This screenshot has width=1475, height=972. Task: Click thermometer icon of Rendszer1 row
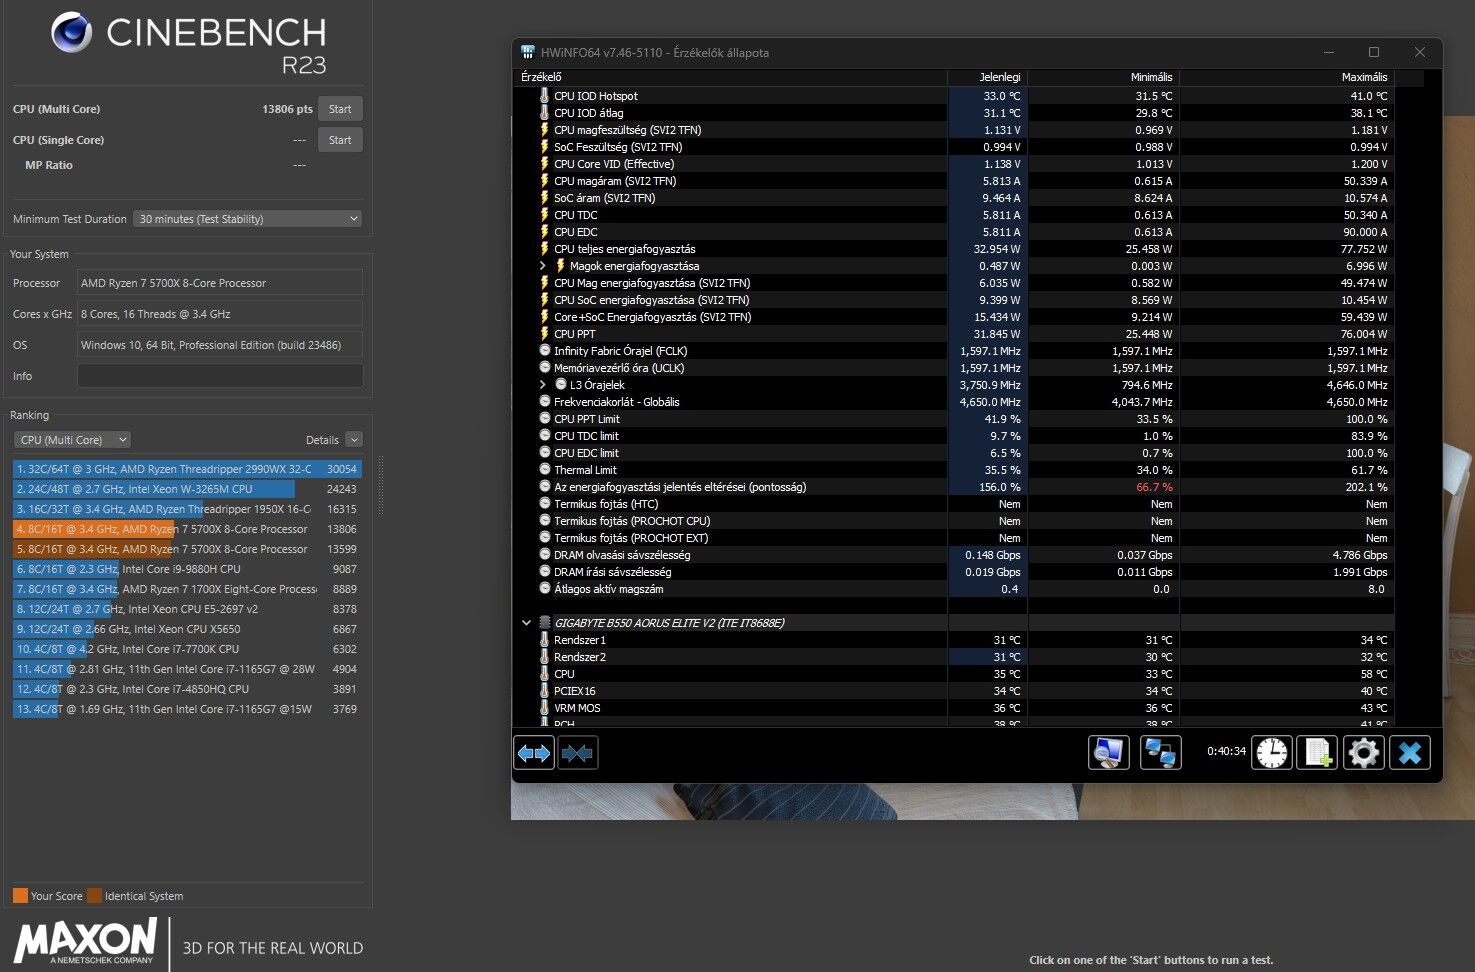(x=544, y=640)
